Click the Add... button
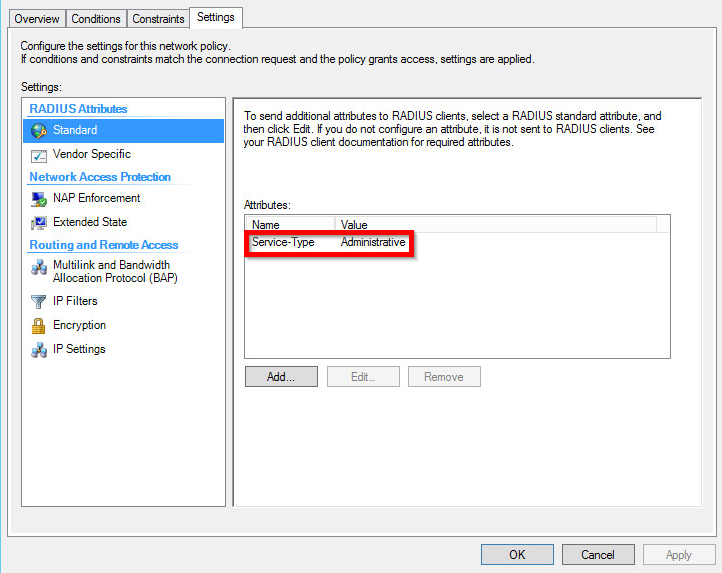 point(281,377)
